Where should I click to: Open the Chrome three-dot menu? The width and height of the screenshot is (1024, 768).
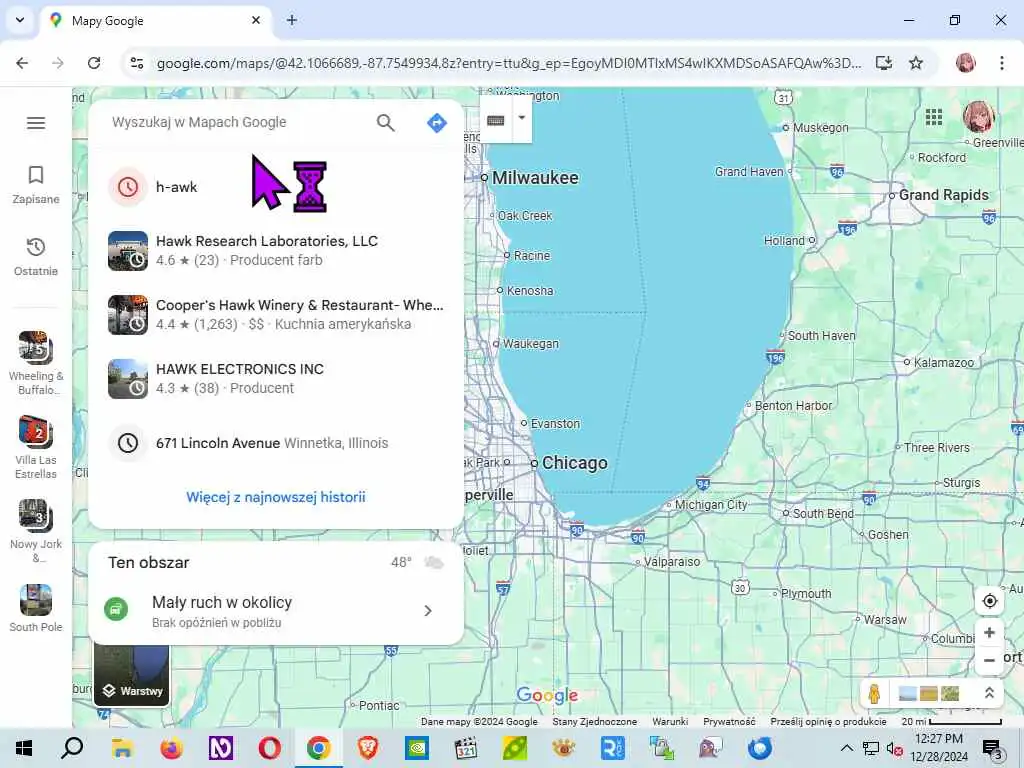click(x=1002, y=63)
